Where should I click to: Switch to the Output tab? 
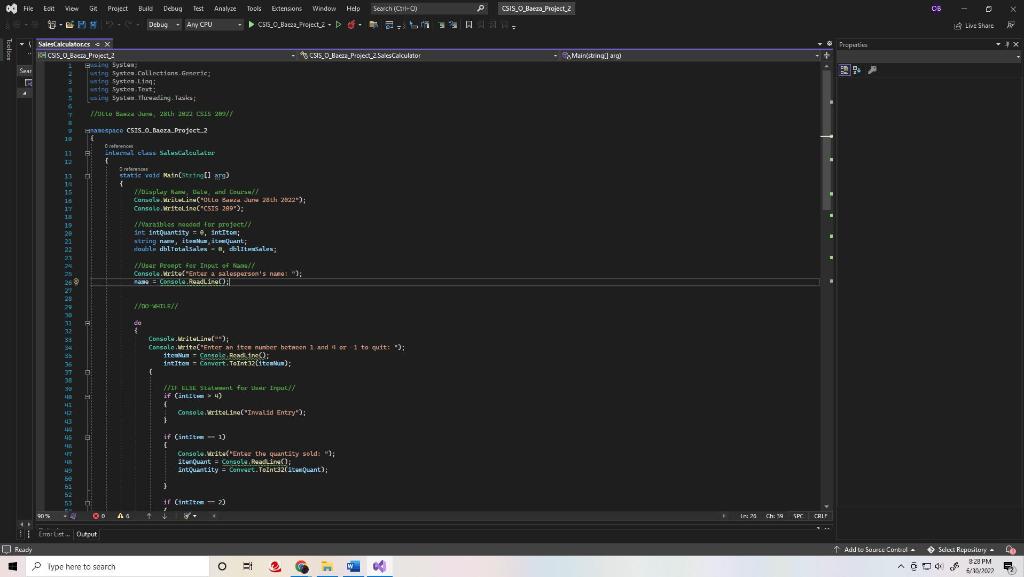pyautogui.click(x=86, y=533)
